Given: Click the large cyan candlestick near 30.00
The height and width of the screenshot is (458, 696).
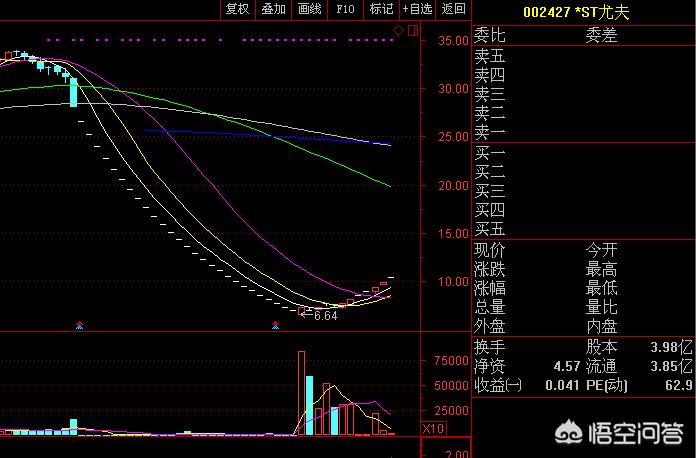Looking at the screenshot, I should [73, 92].
